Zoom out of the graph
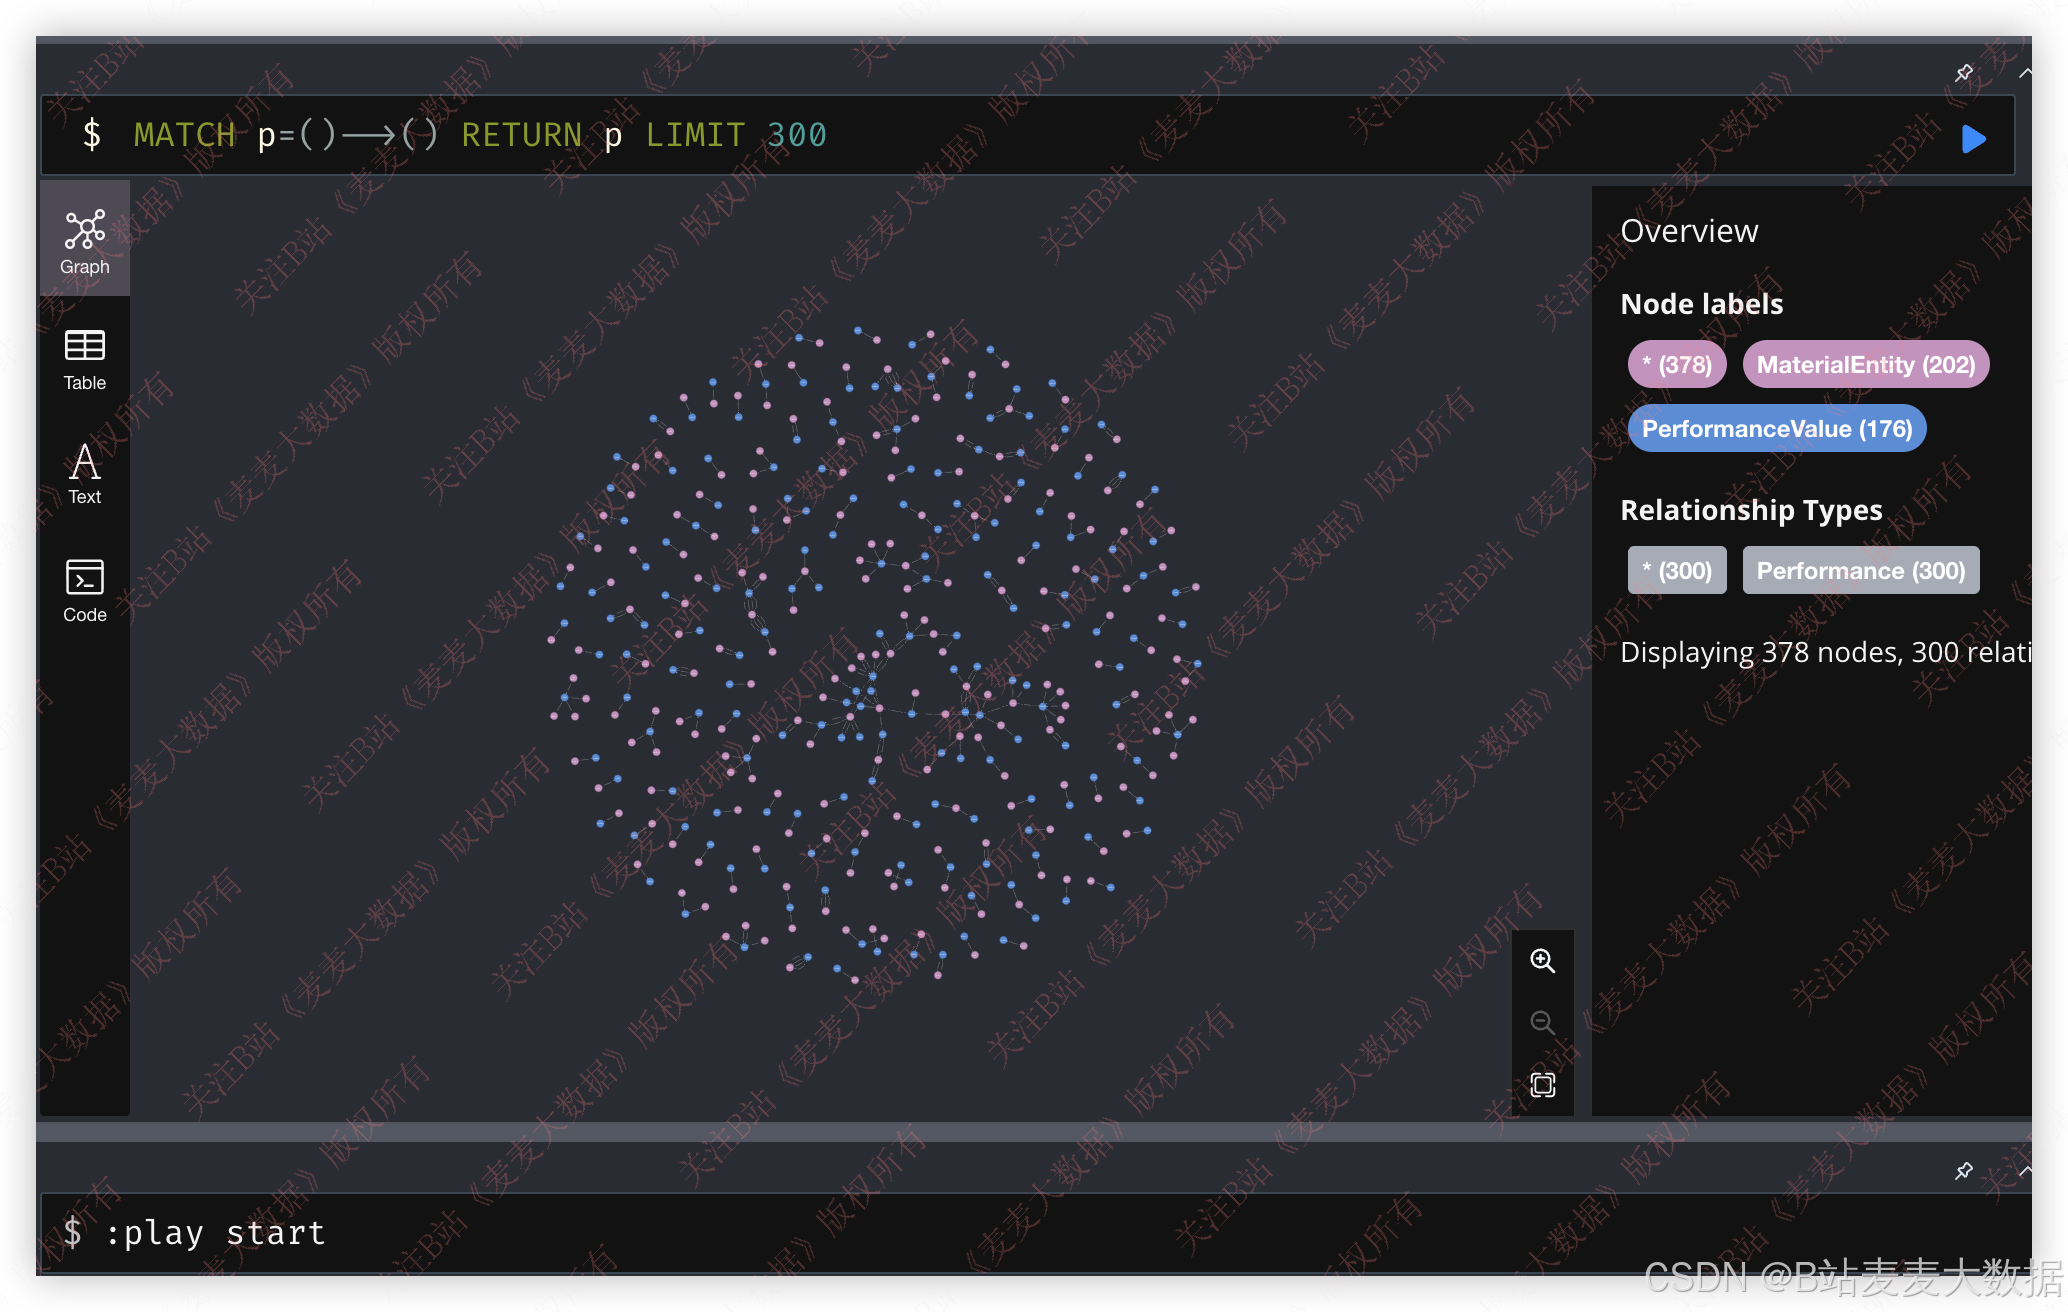The height and width of the screenshot is (1312, 2068). click(1542, 1022)
